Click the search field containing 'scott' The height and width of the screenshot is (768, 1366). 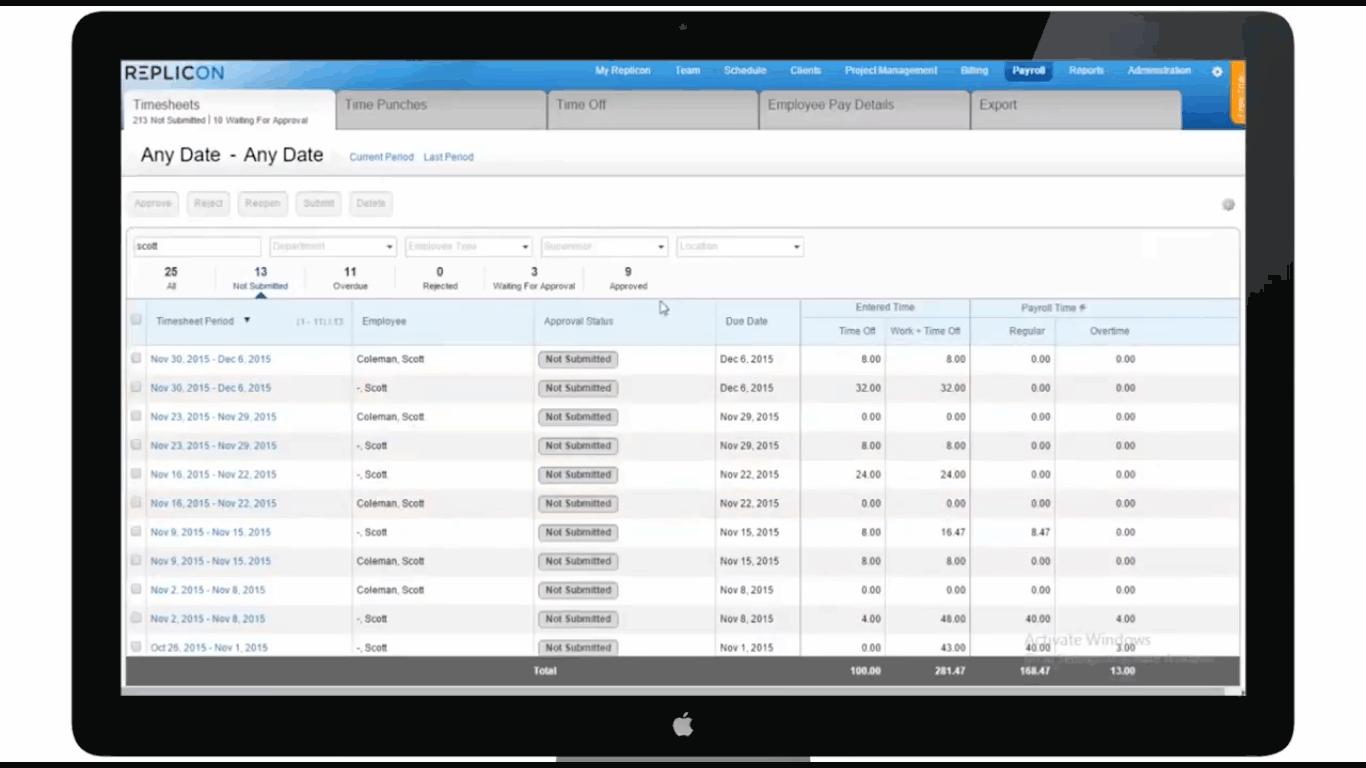(x=197, y=247)
